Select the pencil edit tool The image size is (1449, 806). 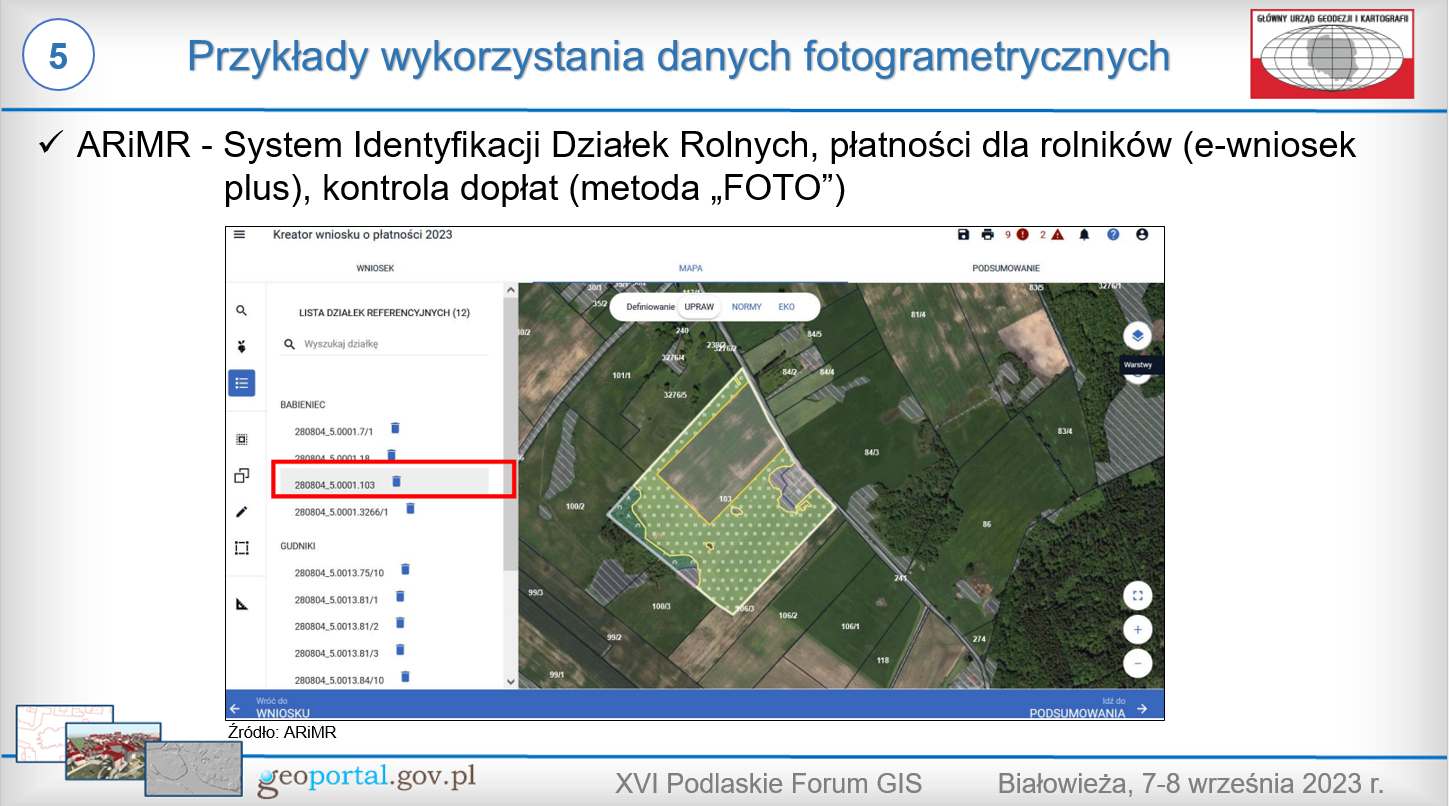241,512
